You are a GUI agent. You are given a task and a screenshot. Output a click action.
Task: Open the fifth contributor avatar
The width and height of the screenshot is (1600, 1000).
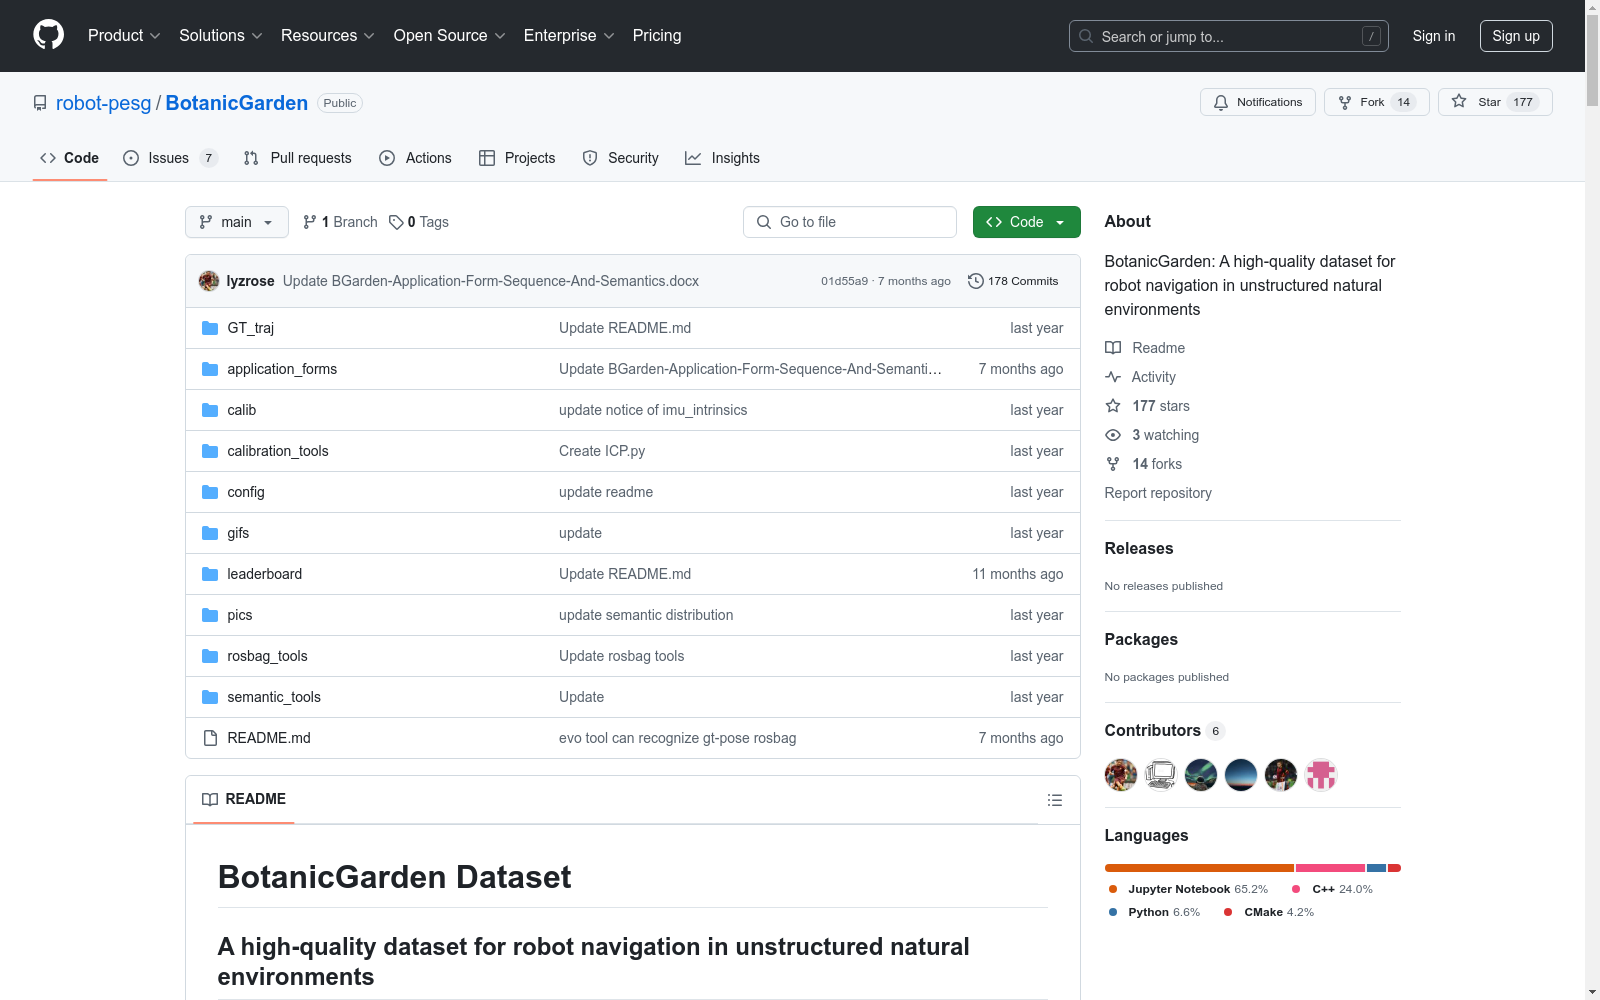1281,775
